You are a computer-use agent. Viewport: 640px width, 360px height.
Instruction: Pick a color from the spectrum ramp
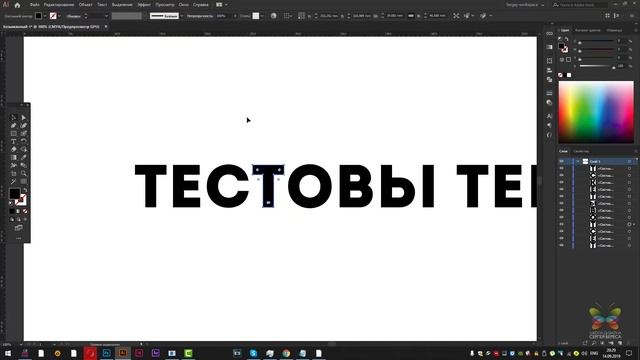(596, 112)
